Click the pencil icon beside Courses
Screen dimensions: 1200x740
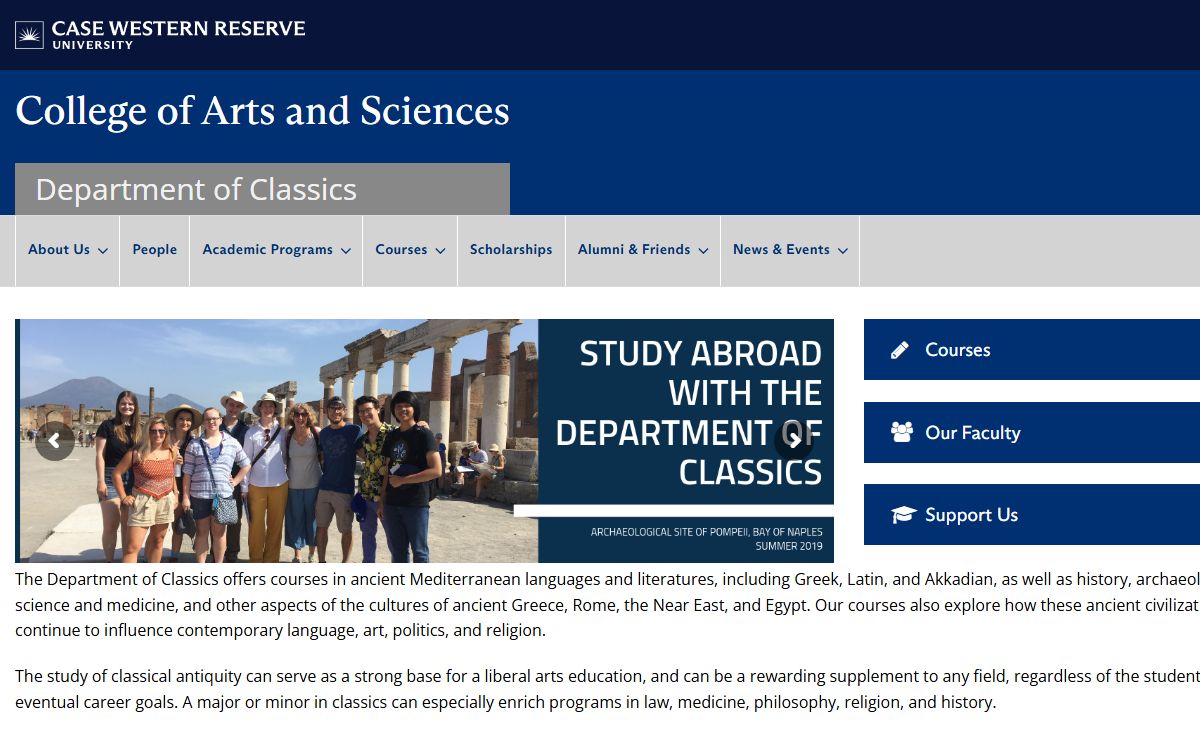(x=900, y=350)
